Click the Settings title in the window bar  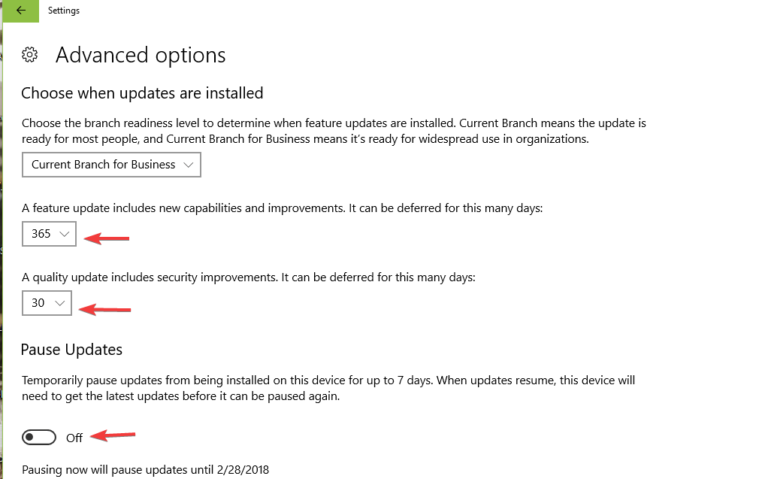[64, 11]
